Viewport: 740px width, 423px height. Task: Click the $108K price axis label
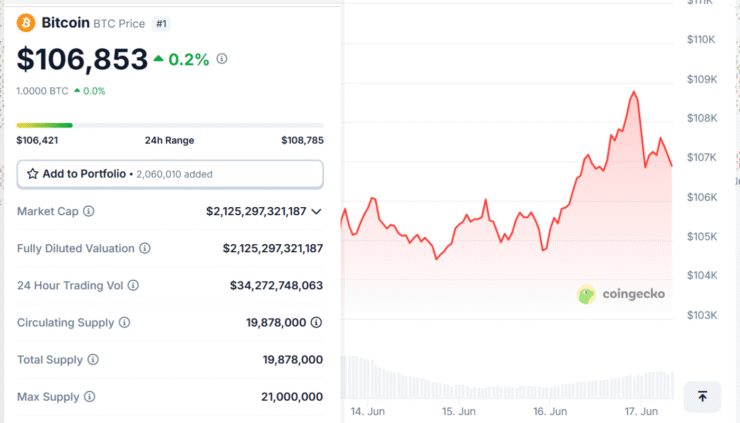click(x=702, y=118)
